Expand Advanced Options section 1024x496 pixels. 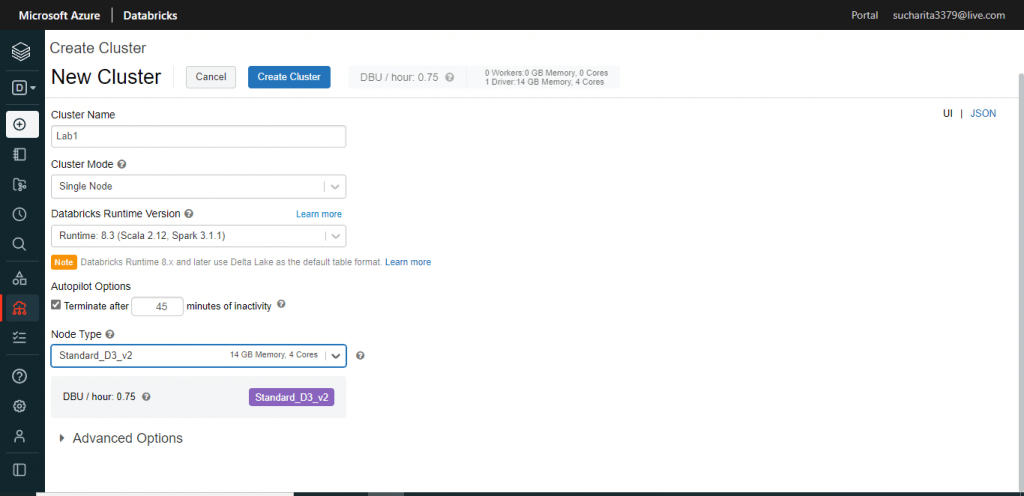pyautogui.click(x=121, y=438)
